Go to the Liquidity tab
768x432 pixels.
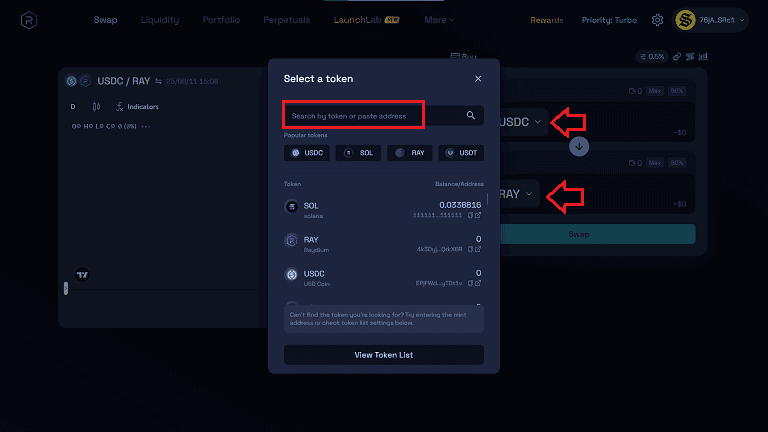160,20
